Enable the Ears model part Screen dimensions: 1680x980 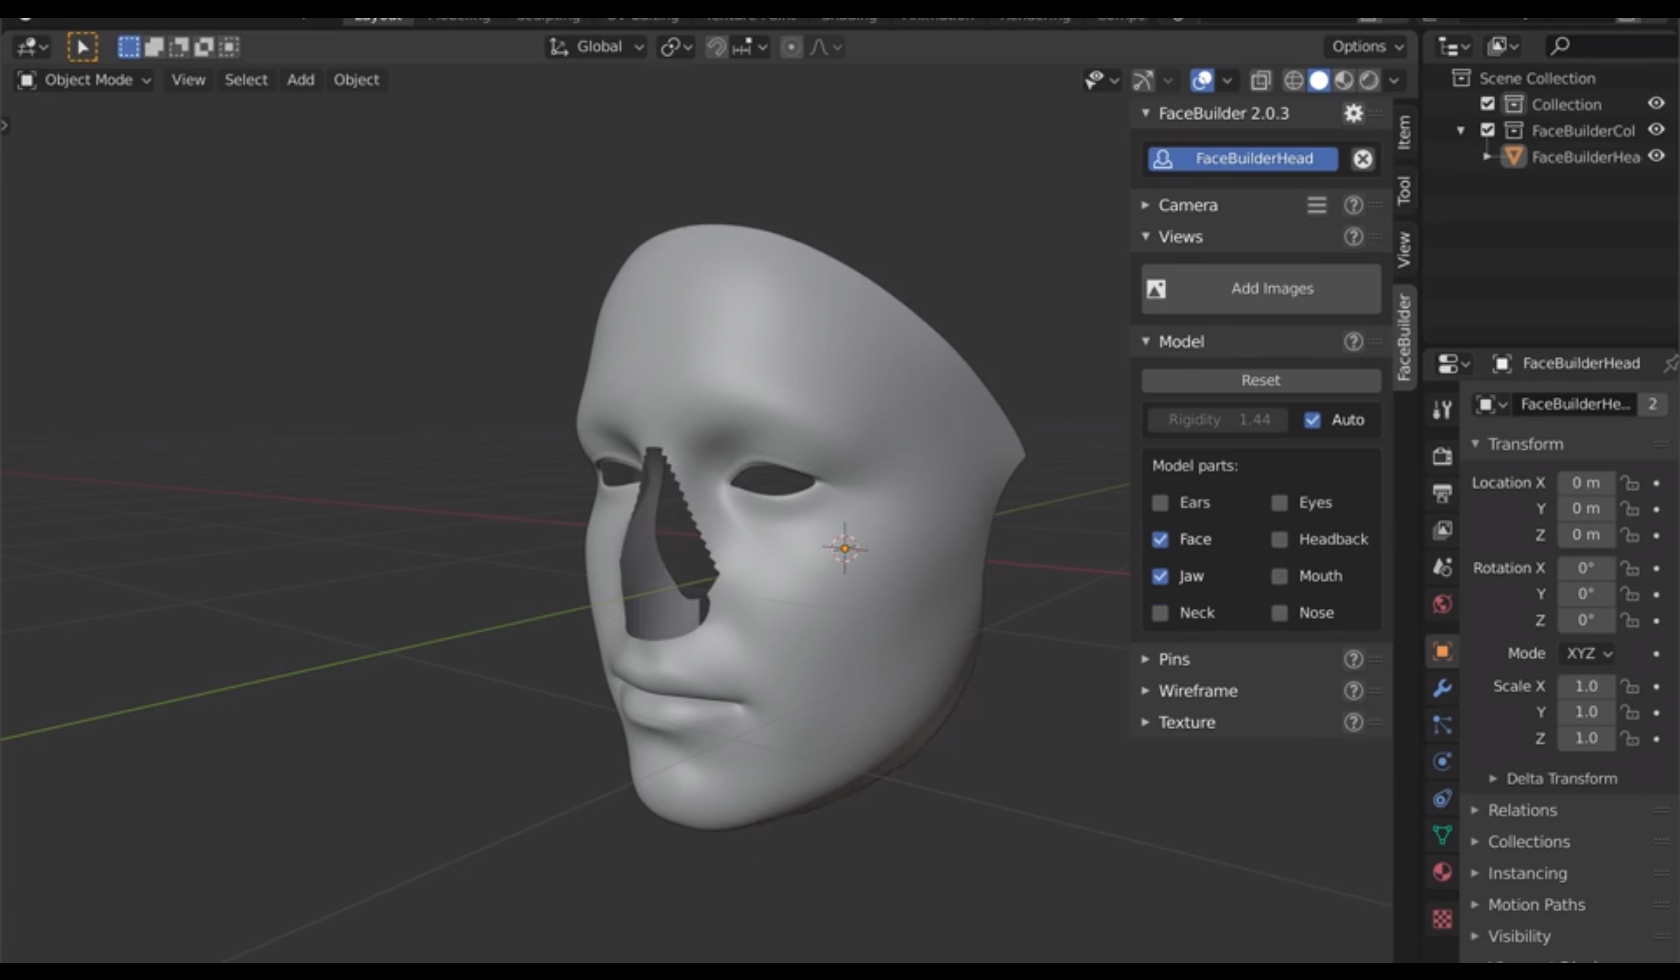(1160, 502)
